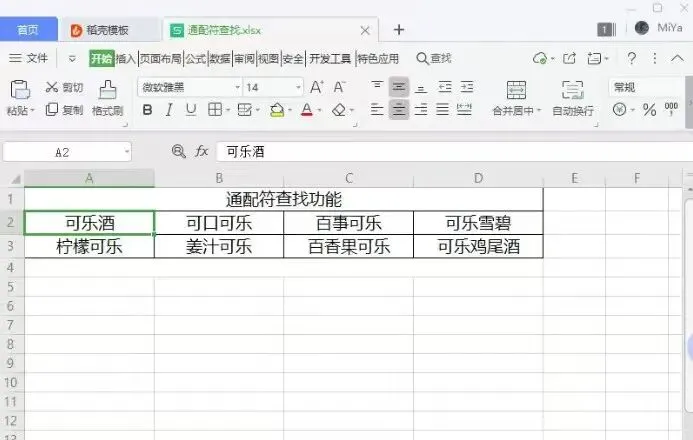Click the decrease indent icon
The width and height of the screenshot is (693, 440).
445,87
